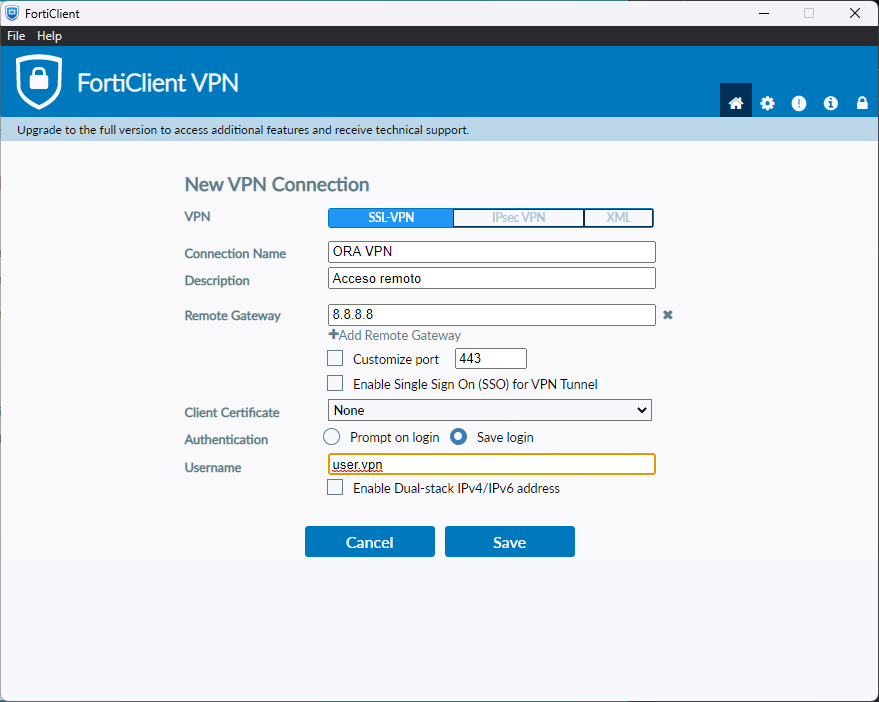
Task: Tick Enable Dual-stack IPv4/IPv6 address
Action: [x=335, y=487]
